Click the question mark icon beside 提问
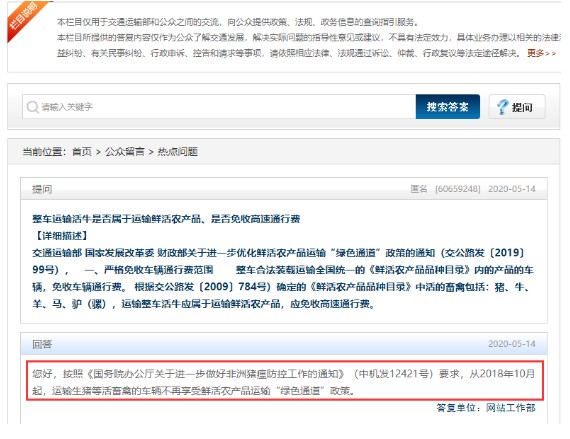 coord(503,107)
